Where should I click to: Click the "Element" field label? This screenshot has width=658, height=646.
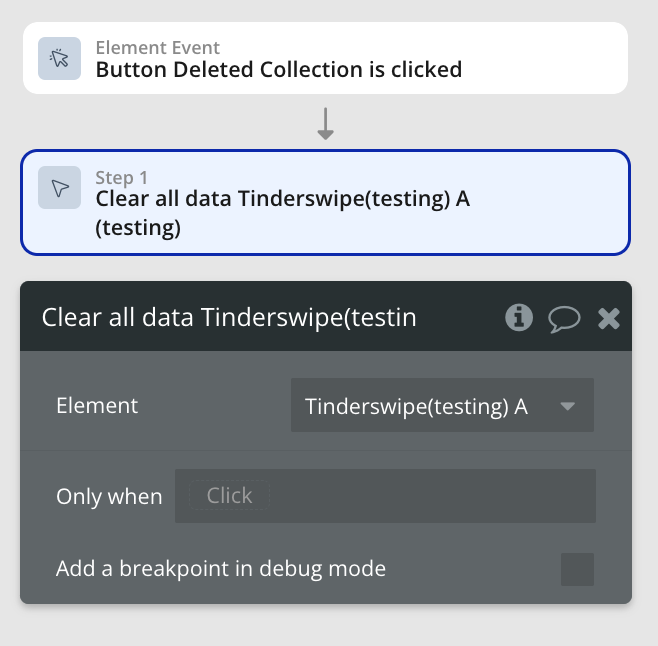click(97, 405)
